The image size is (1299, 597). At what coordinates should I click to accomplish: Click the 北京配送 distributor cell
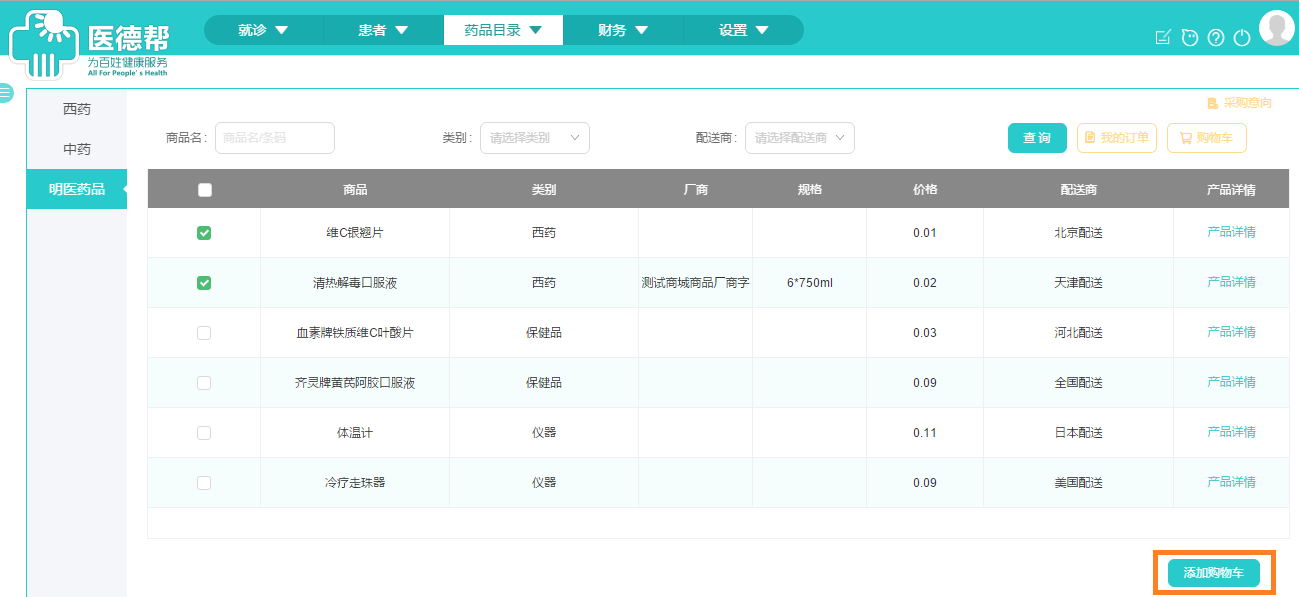pos(1078,233)
